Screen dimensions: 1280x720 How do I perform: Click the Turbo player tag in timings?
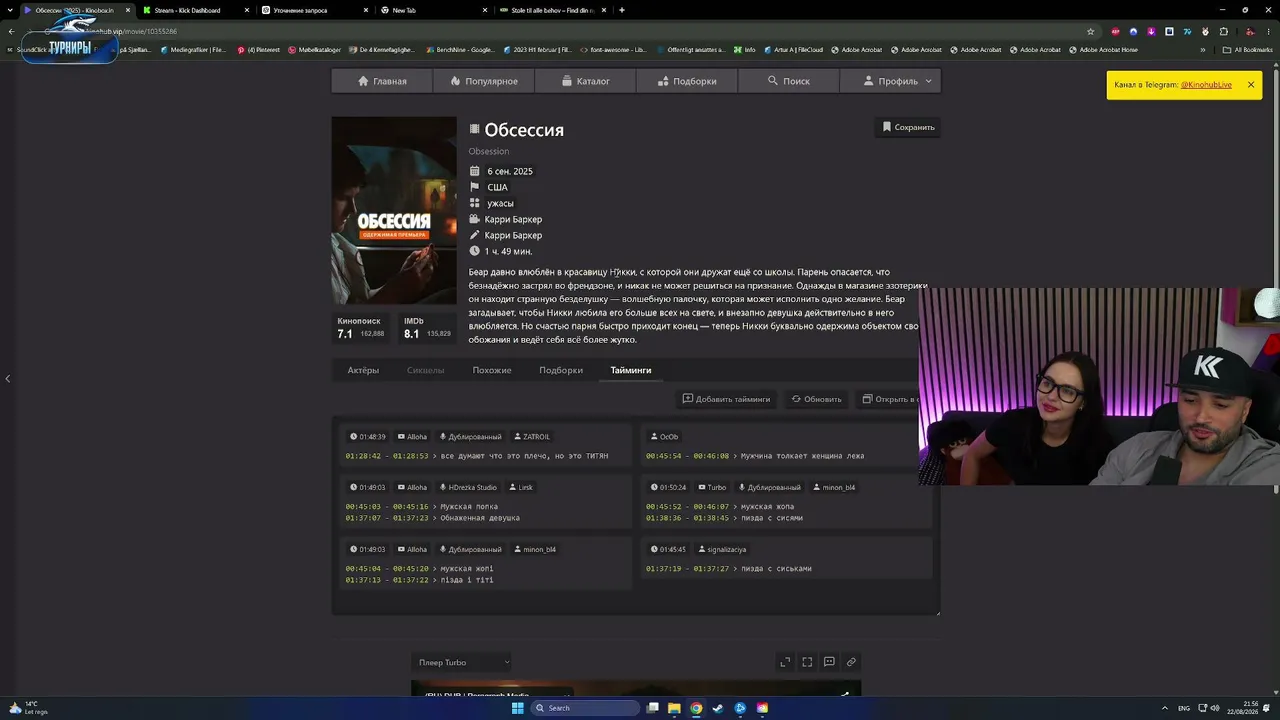[x=712, y=488]
